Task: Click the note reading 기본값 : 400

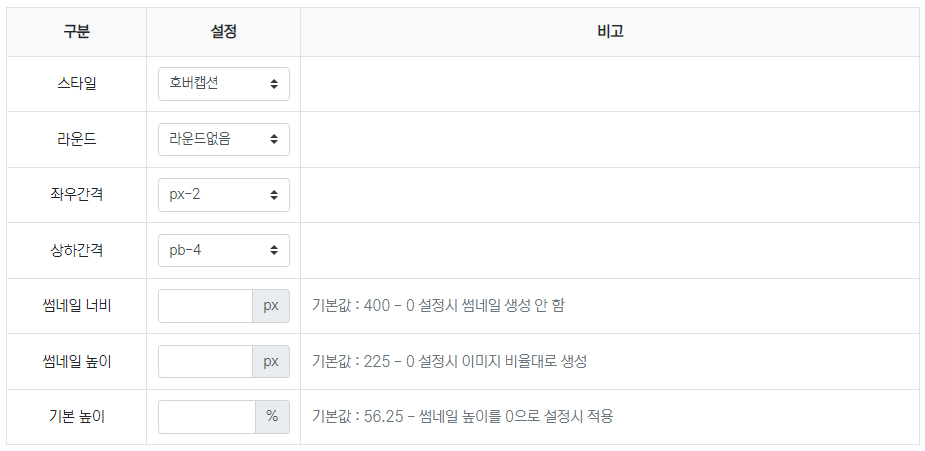Action: (x=438, y=306)
